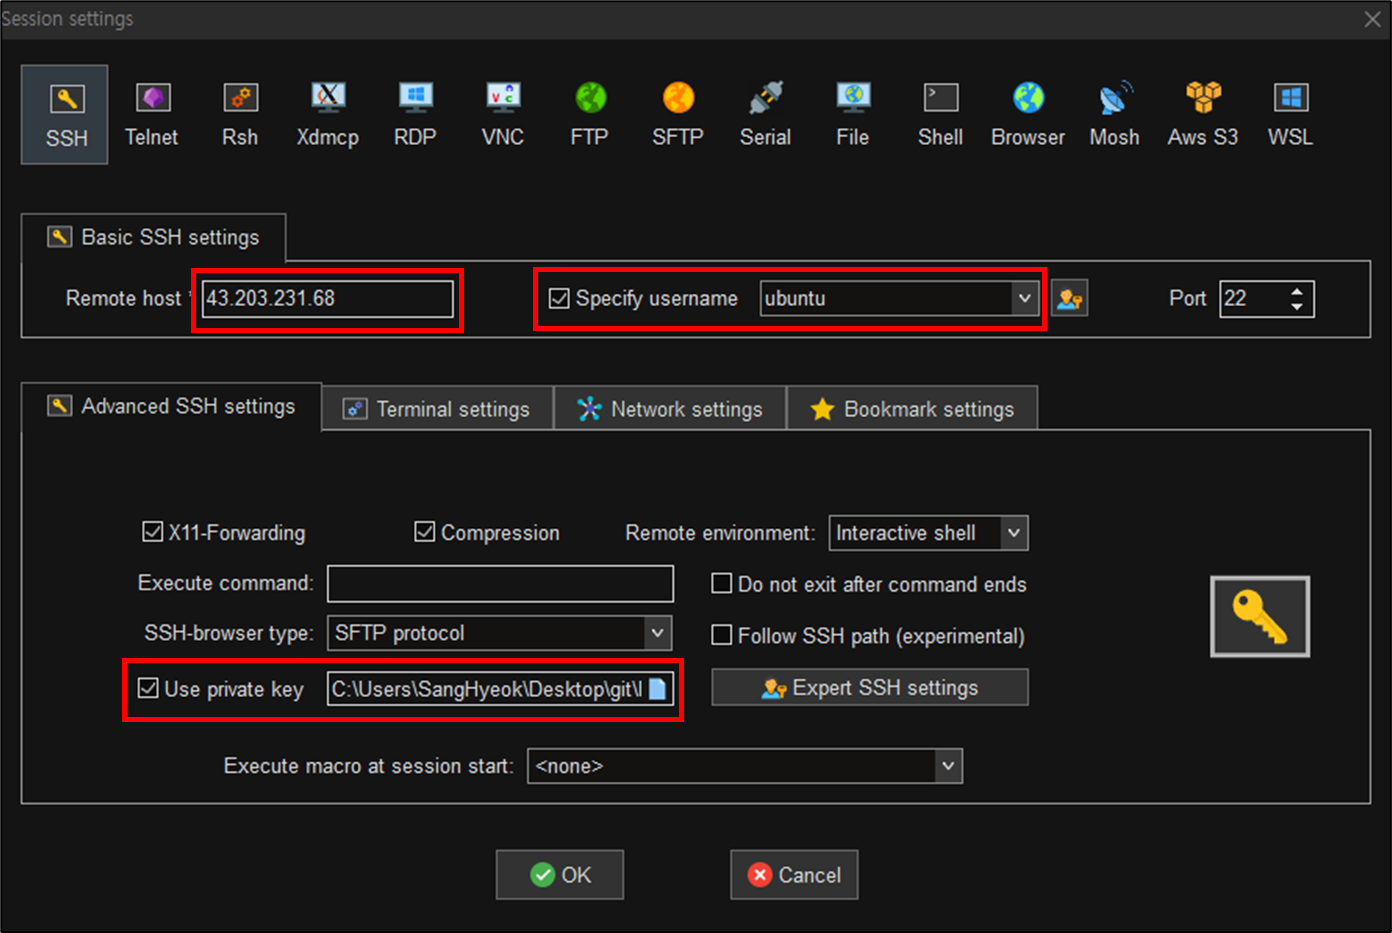The width and height of the screenshot is (1392, 933).
Task: Pick the SFTP session icon
Action: [x=678, y=115]
